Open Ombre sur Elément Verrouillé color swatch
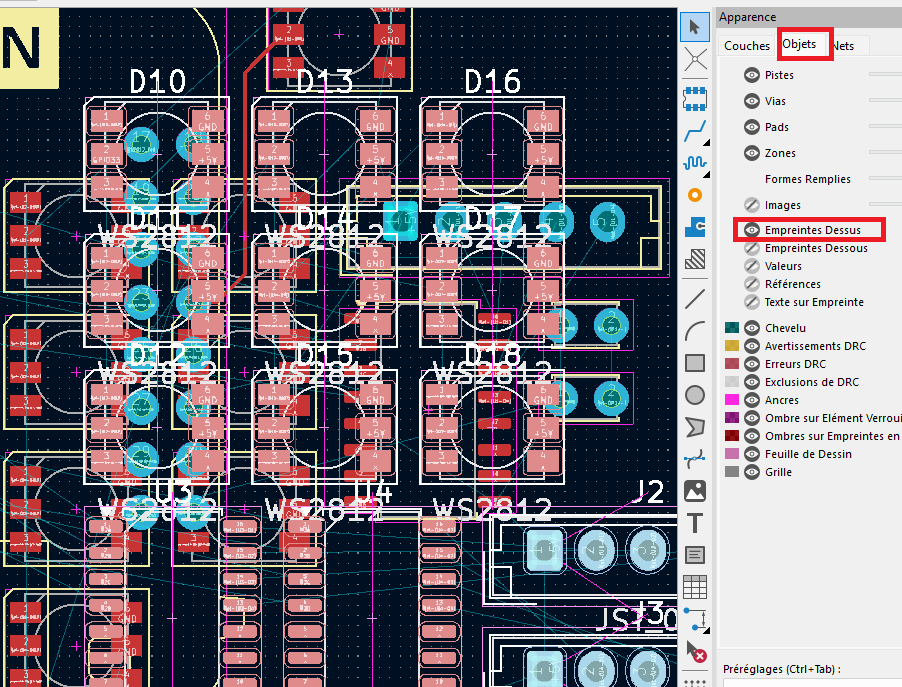The width and height of the screenshot is (902, 687). tap(732, 418)
